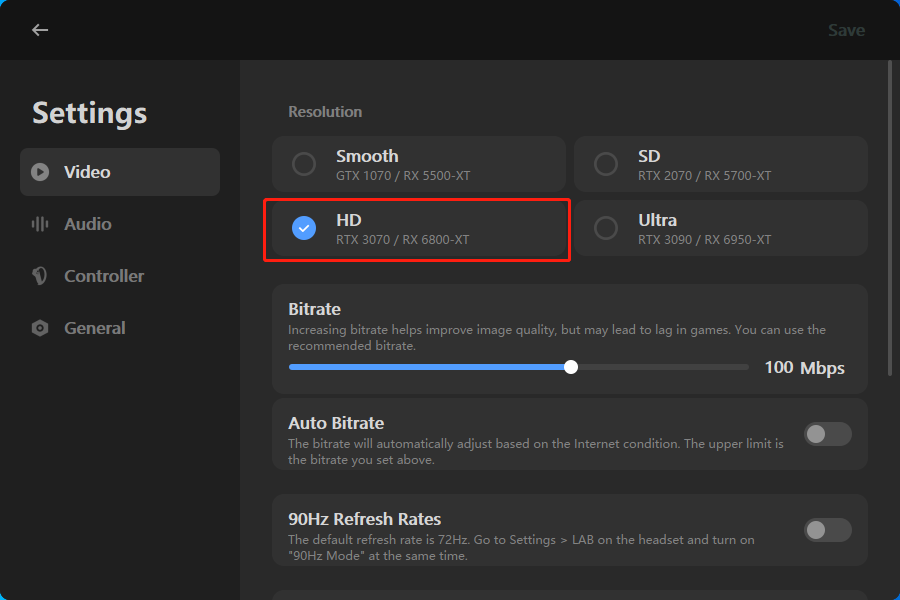Select the Video settings tab
900x600 pixels.
(120, 172)
